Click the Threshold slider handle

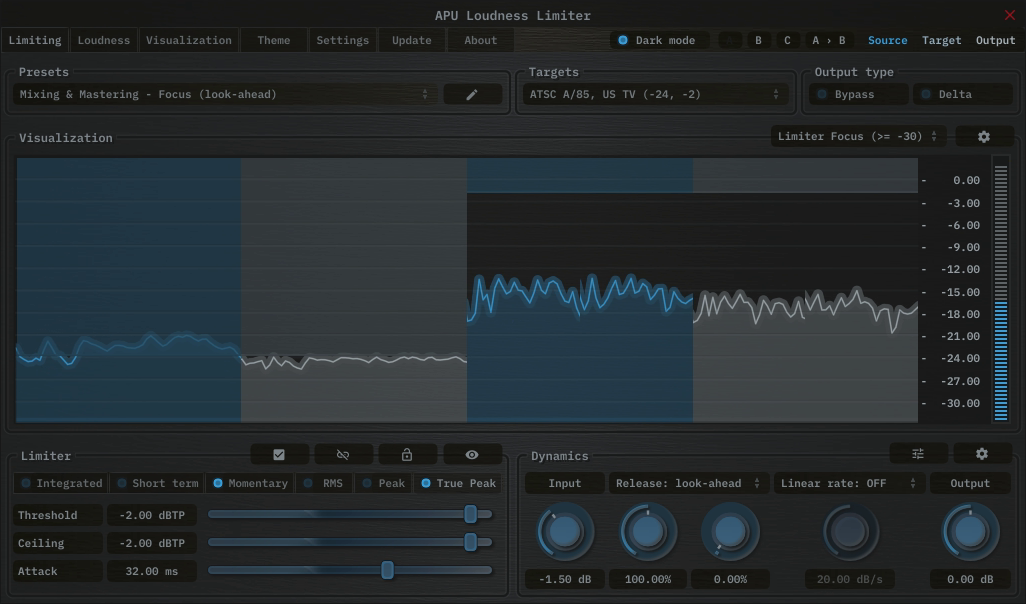471,514
